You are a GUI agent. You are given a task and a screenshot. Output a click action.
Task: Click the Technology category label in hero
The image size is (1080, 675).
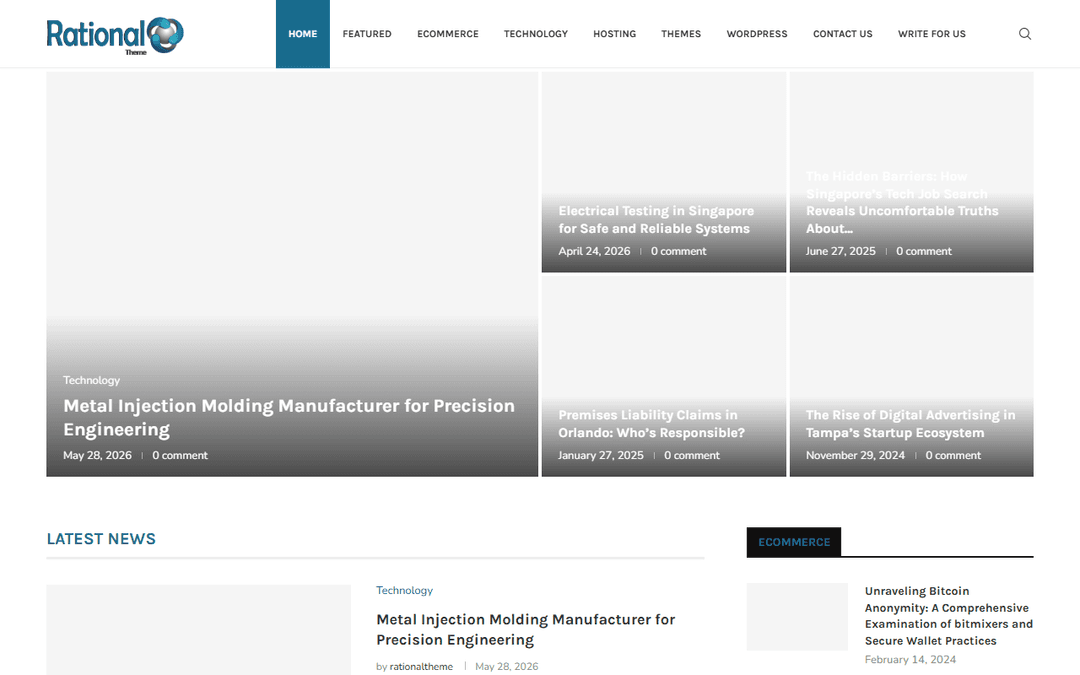pos(92,380)
